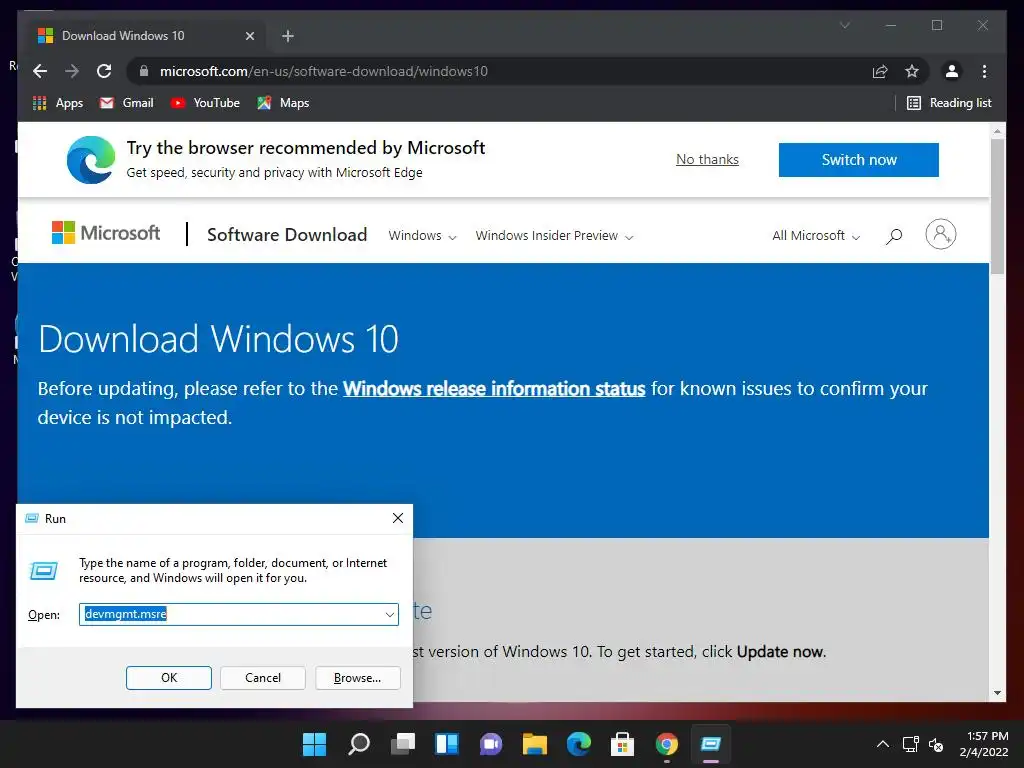Open the share page icon in address bar
Image resolution: width=1024 pixels, height=768 pixels.
click(880, 71)
